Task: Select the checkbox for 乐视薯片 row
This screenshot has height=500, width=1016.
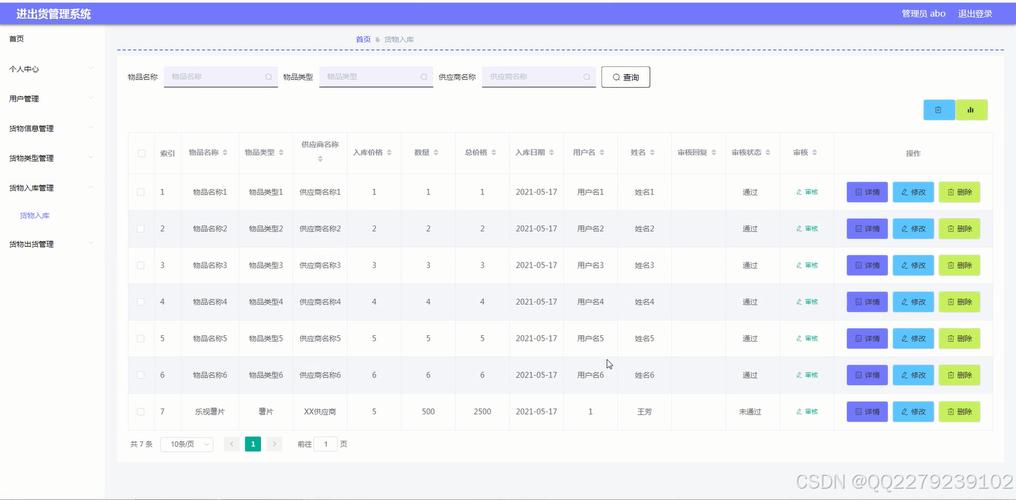Action: coord(141,411)
